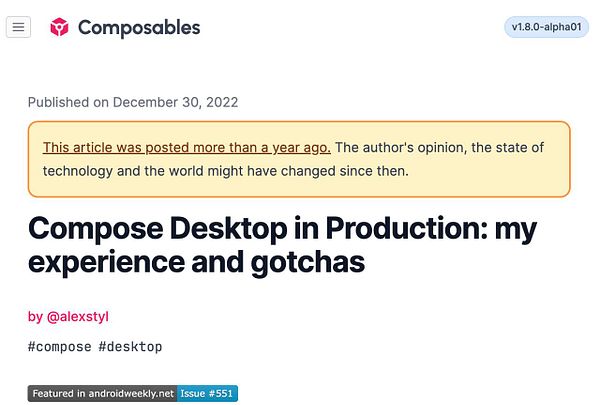Click the 'Featured in androidweekly.net' badge
Screen dimensions: 600x405
(x=102, y=394)
